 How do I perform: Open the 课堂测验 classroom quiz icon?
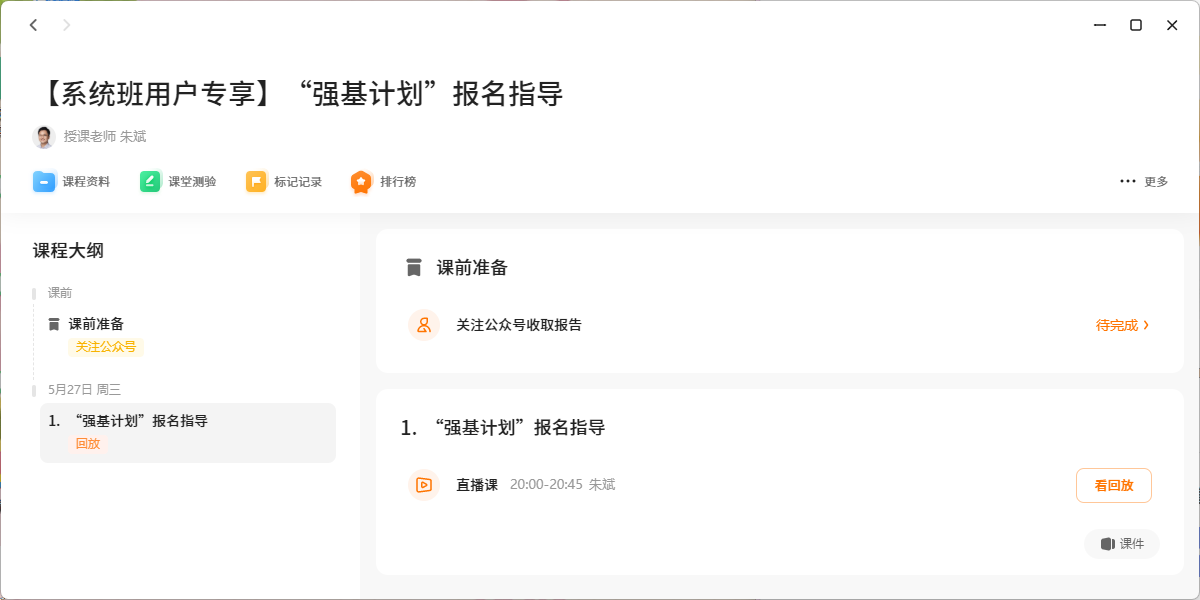pos(150,181)
